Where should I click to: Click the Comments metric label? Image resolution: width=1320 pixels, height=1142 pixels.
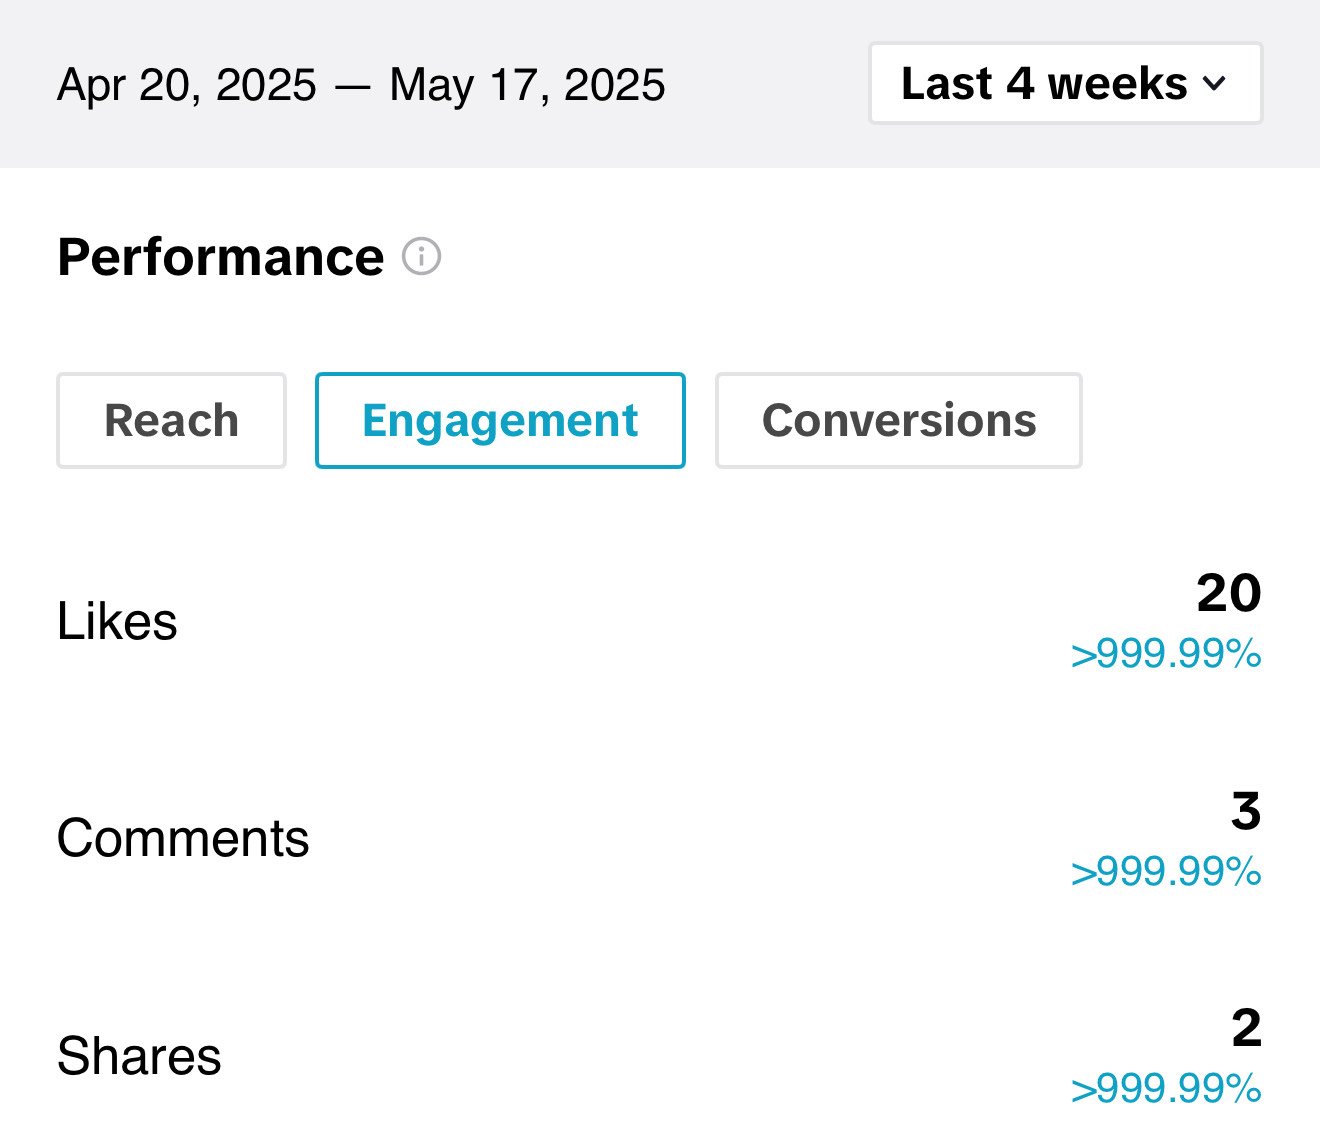coord(183,838)
